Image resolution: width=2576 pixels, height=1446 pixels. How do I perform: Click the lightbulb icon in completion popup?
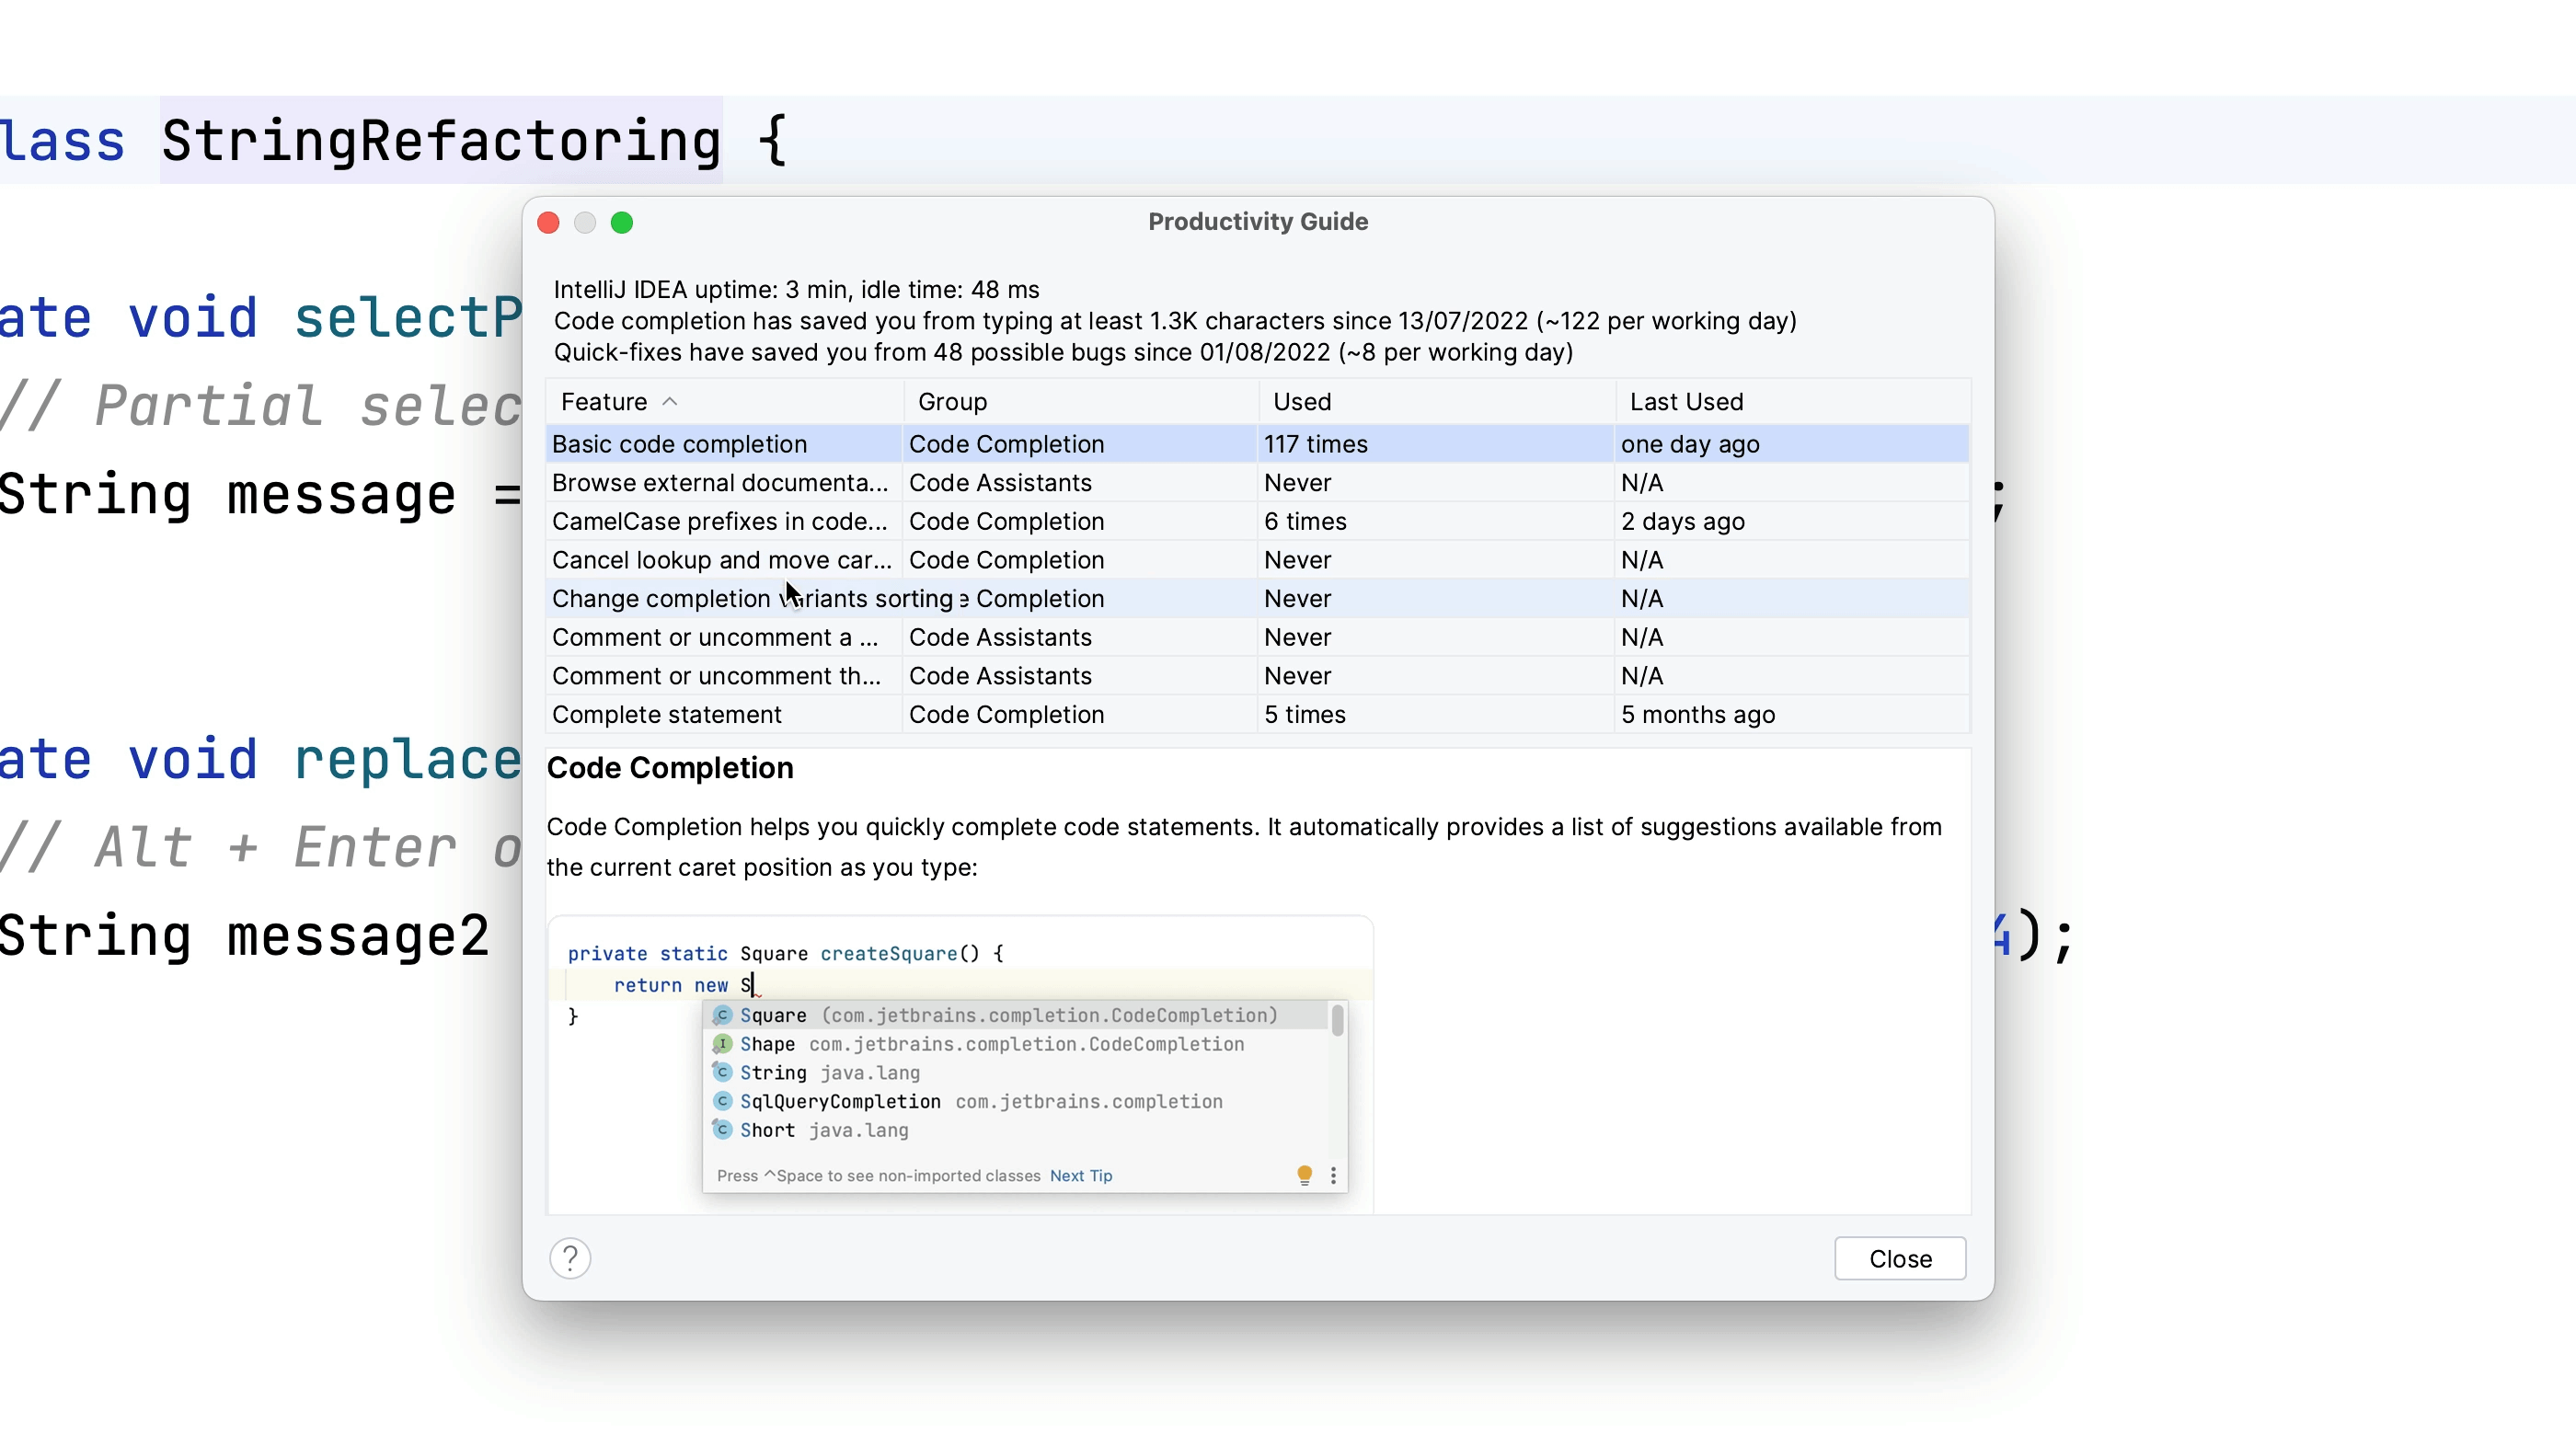(1304, 1175)
